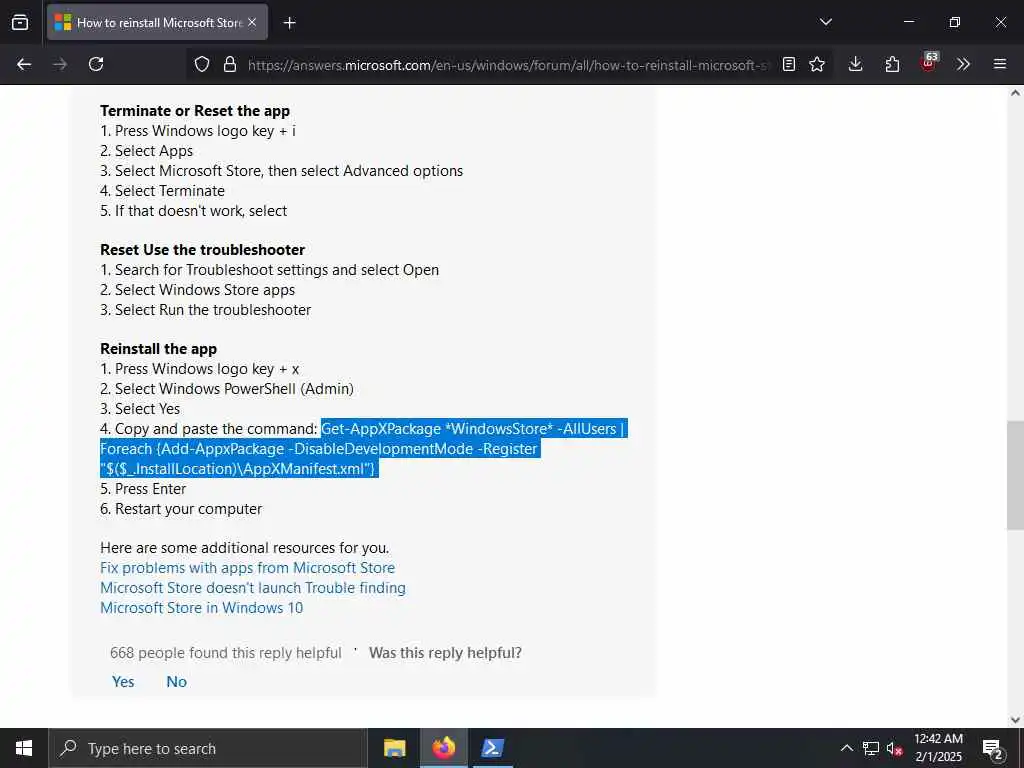
Task: Click the Reset Use the troubleshooter heading
Action: coord(202,249)
